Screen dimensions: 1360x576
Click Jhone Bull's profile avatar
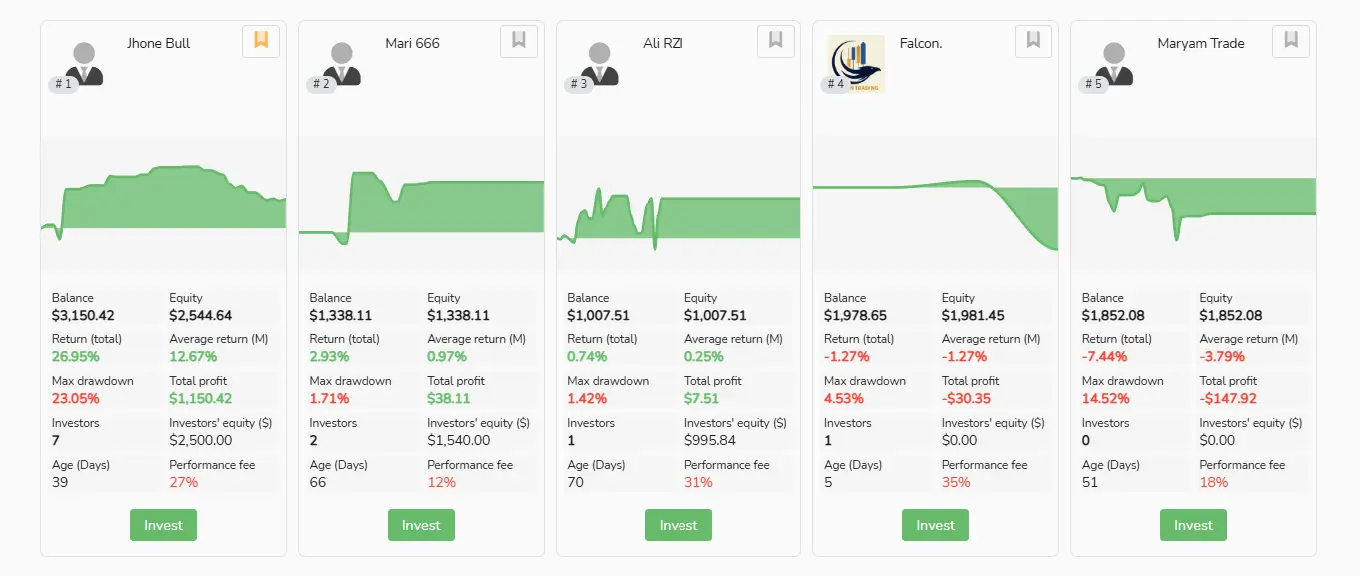tap(85, 63)
